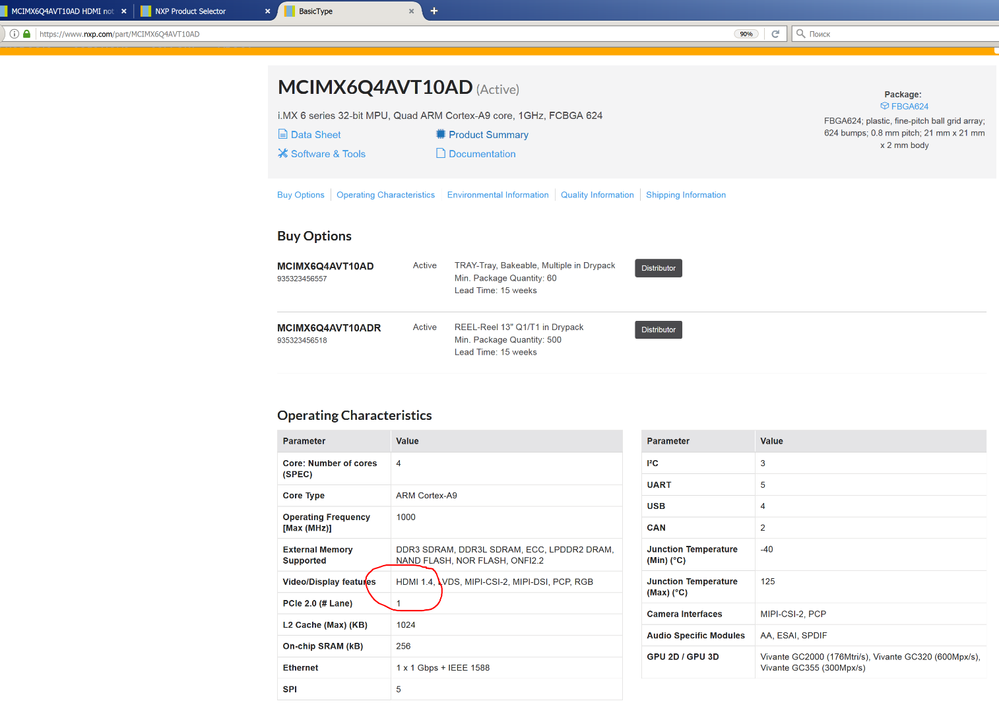Click part code 935323456557
999x713 pixels.
pyautogui.click(x=302, y=279)
